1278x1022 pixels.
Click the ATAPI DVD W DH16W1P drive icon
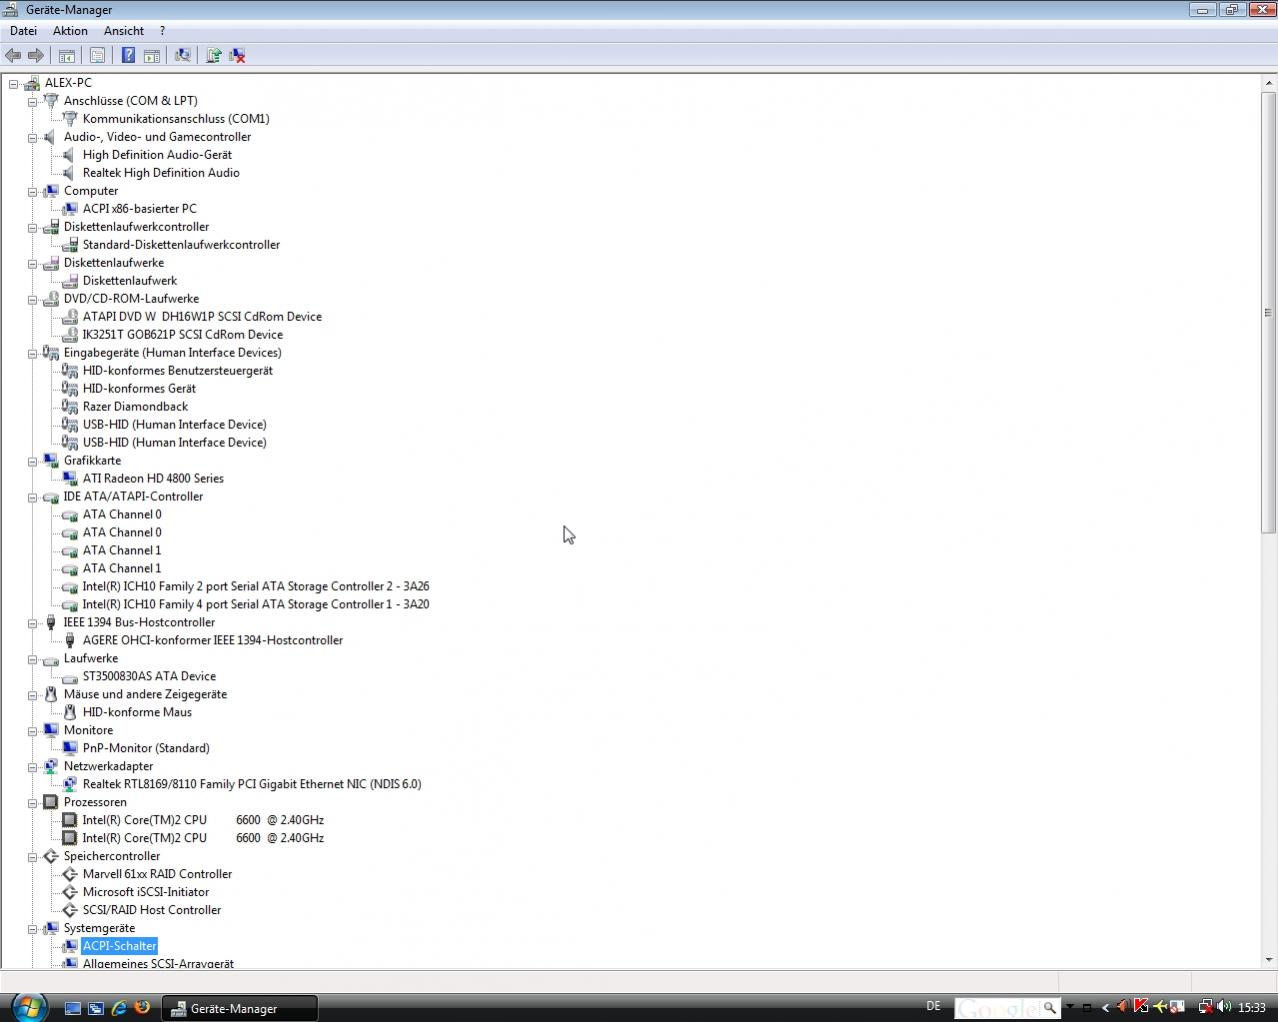[70, 317]
